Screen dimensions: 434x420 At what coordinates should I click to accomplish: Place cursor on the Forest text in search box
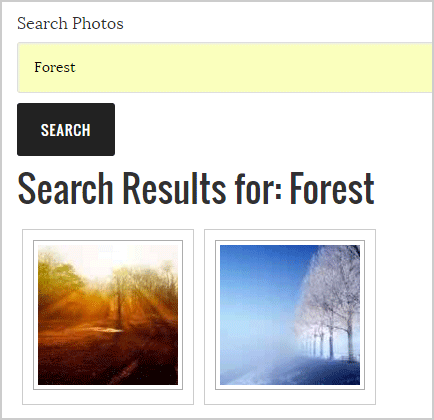tap(55, 67)
